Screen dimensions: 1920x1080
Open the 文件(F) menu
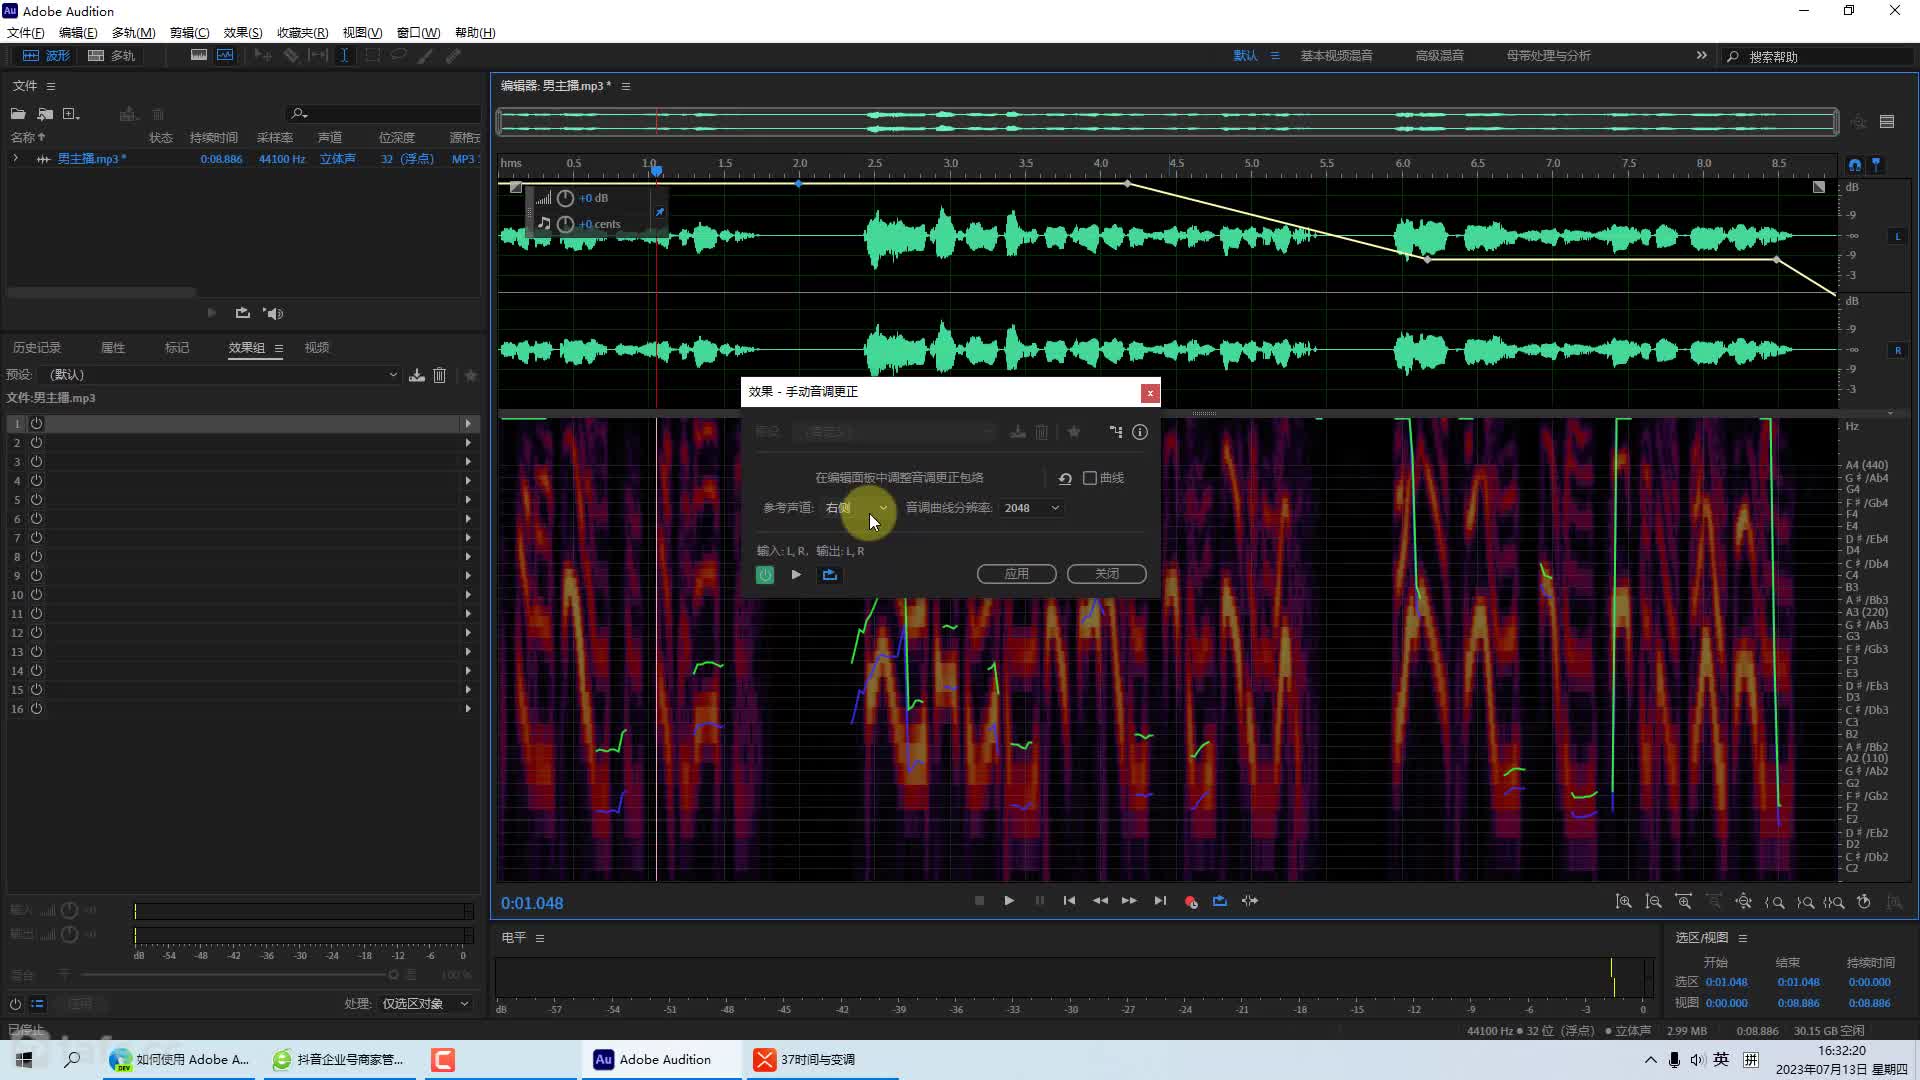pyautogui.click(x=26, y=33)
